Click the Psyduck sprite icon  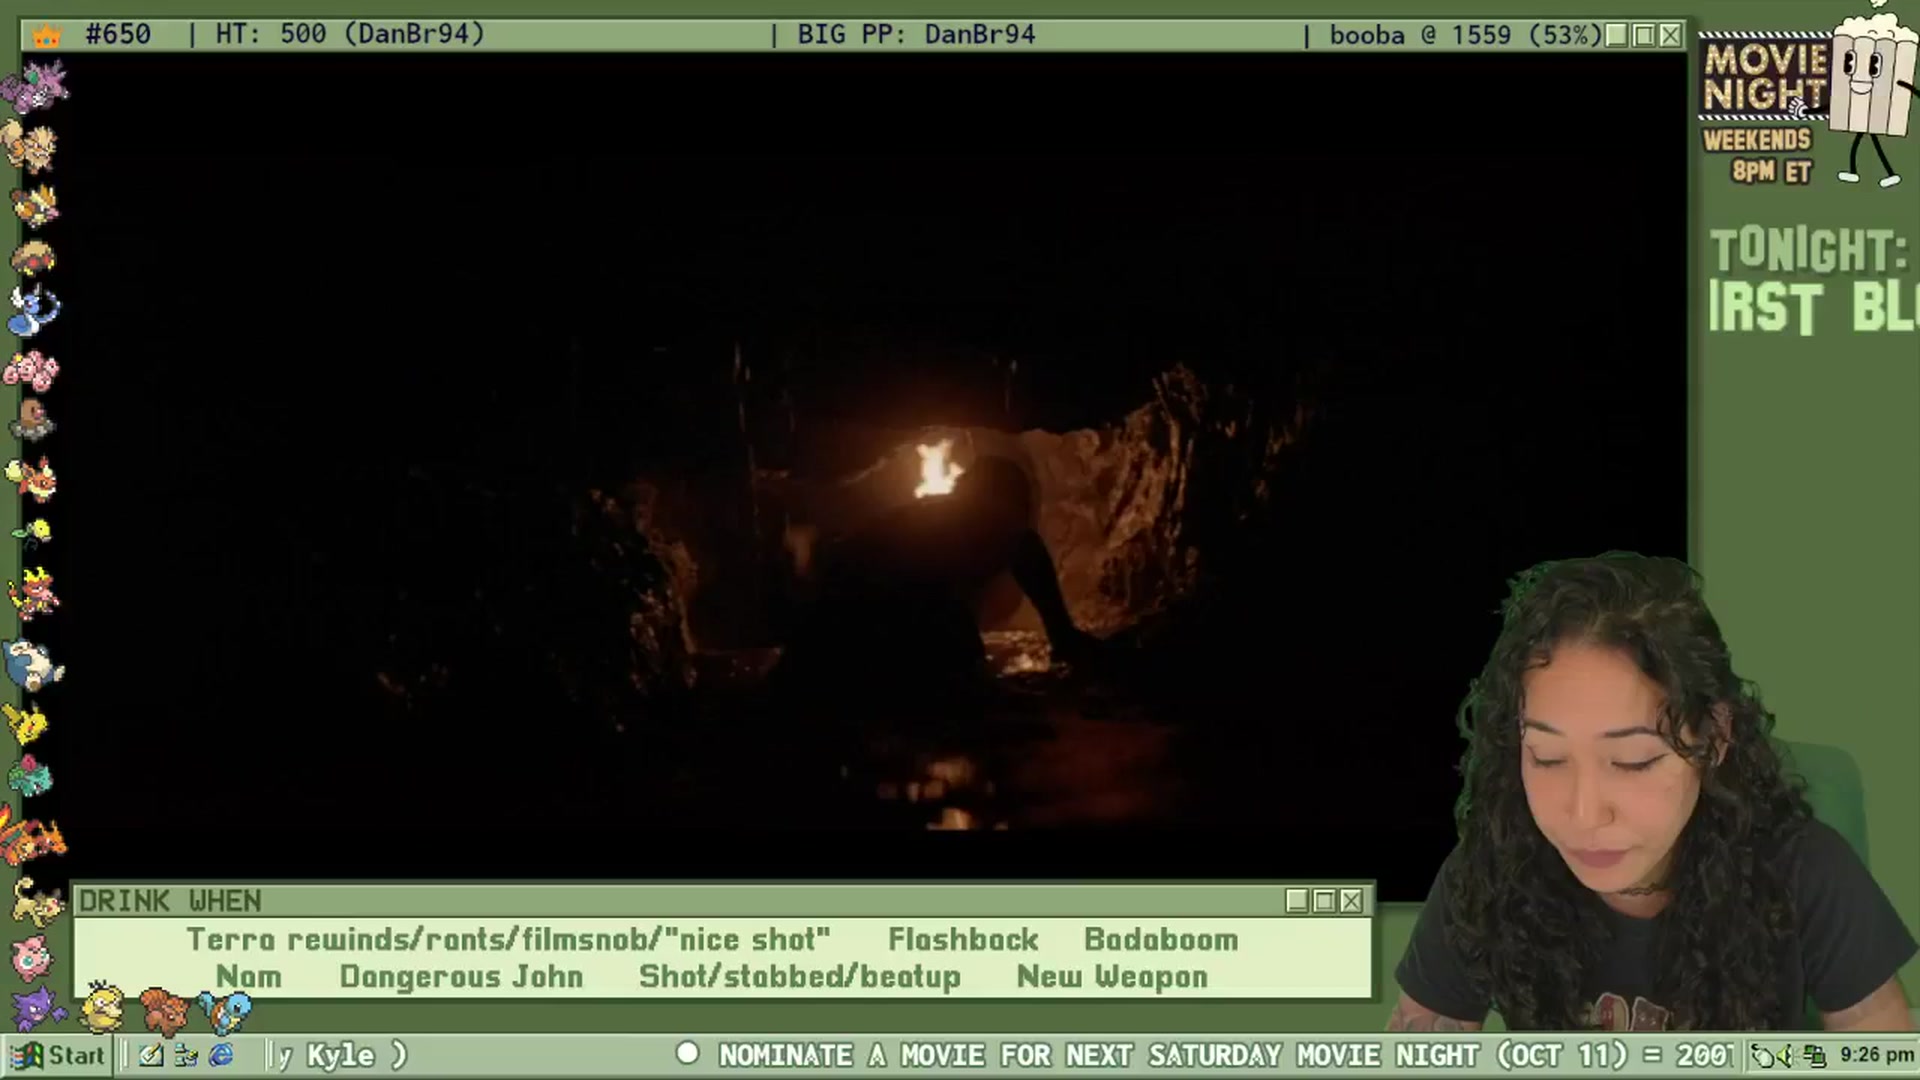[x=102, y=1006]
